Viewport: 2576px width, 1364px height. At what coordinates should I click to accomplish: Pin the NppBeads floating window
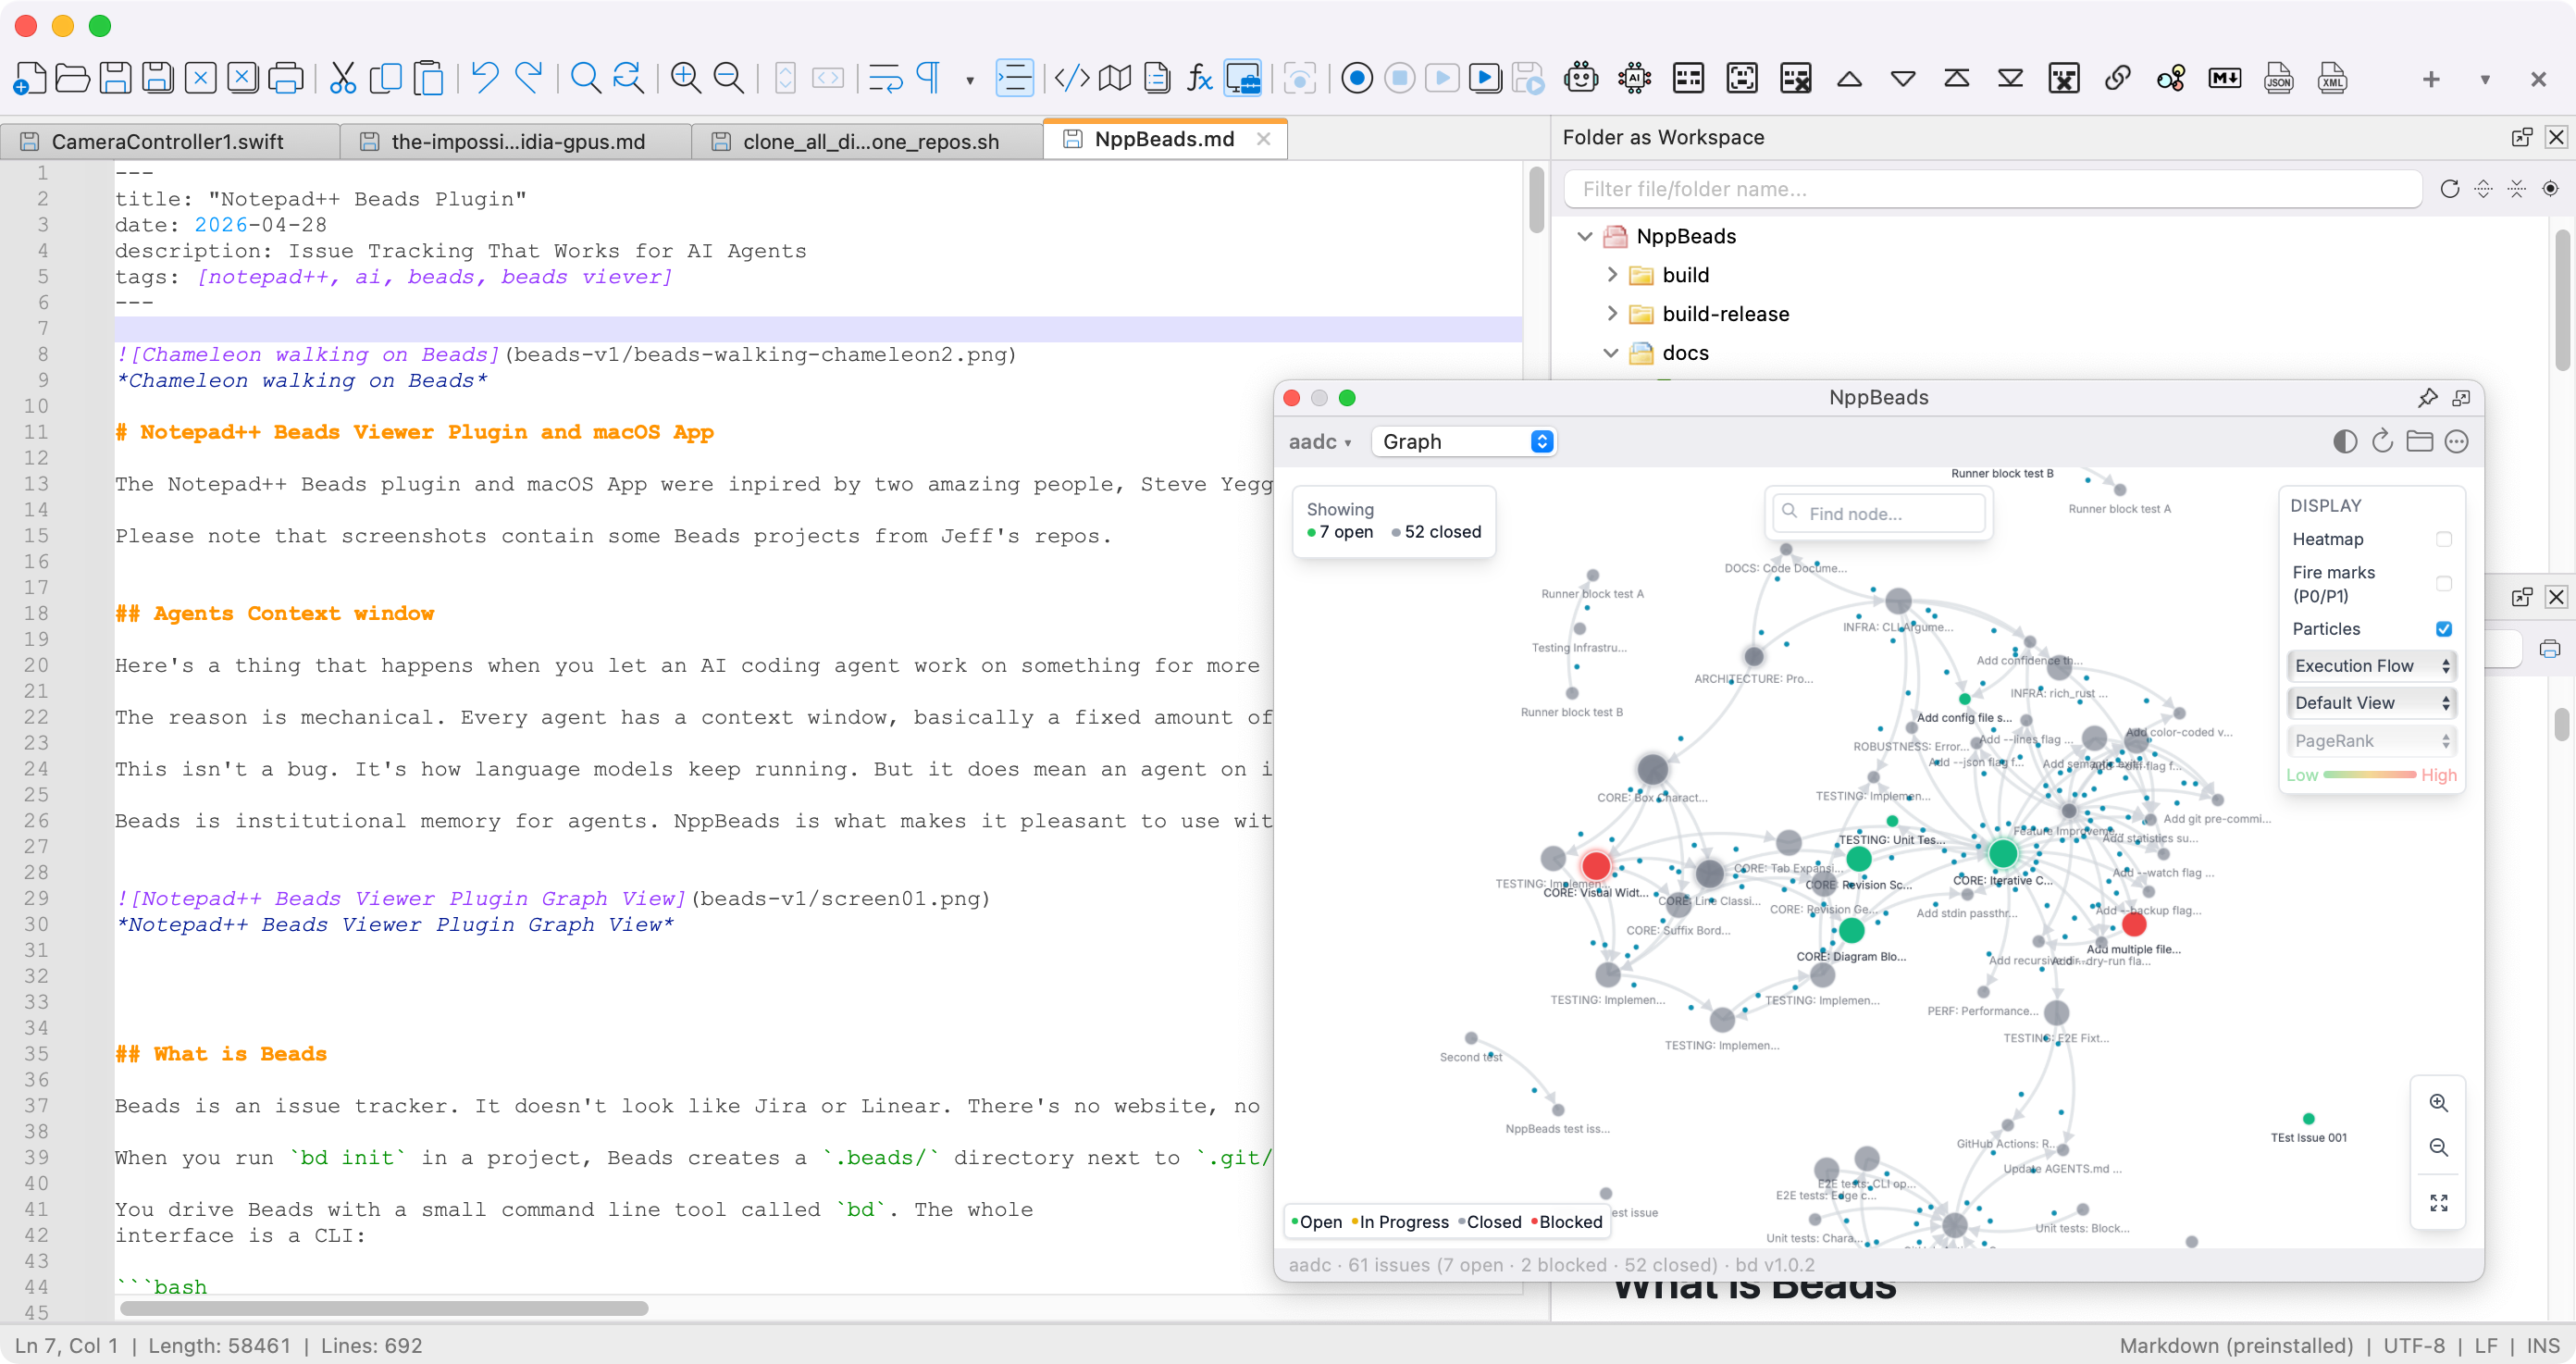click(2427, 398)
